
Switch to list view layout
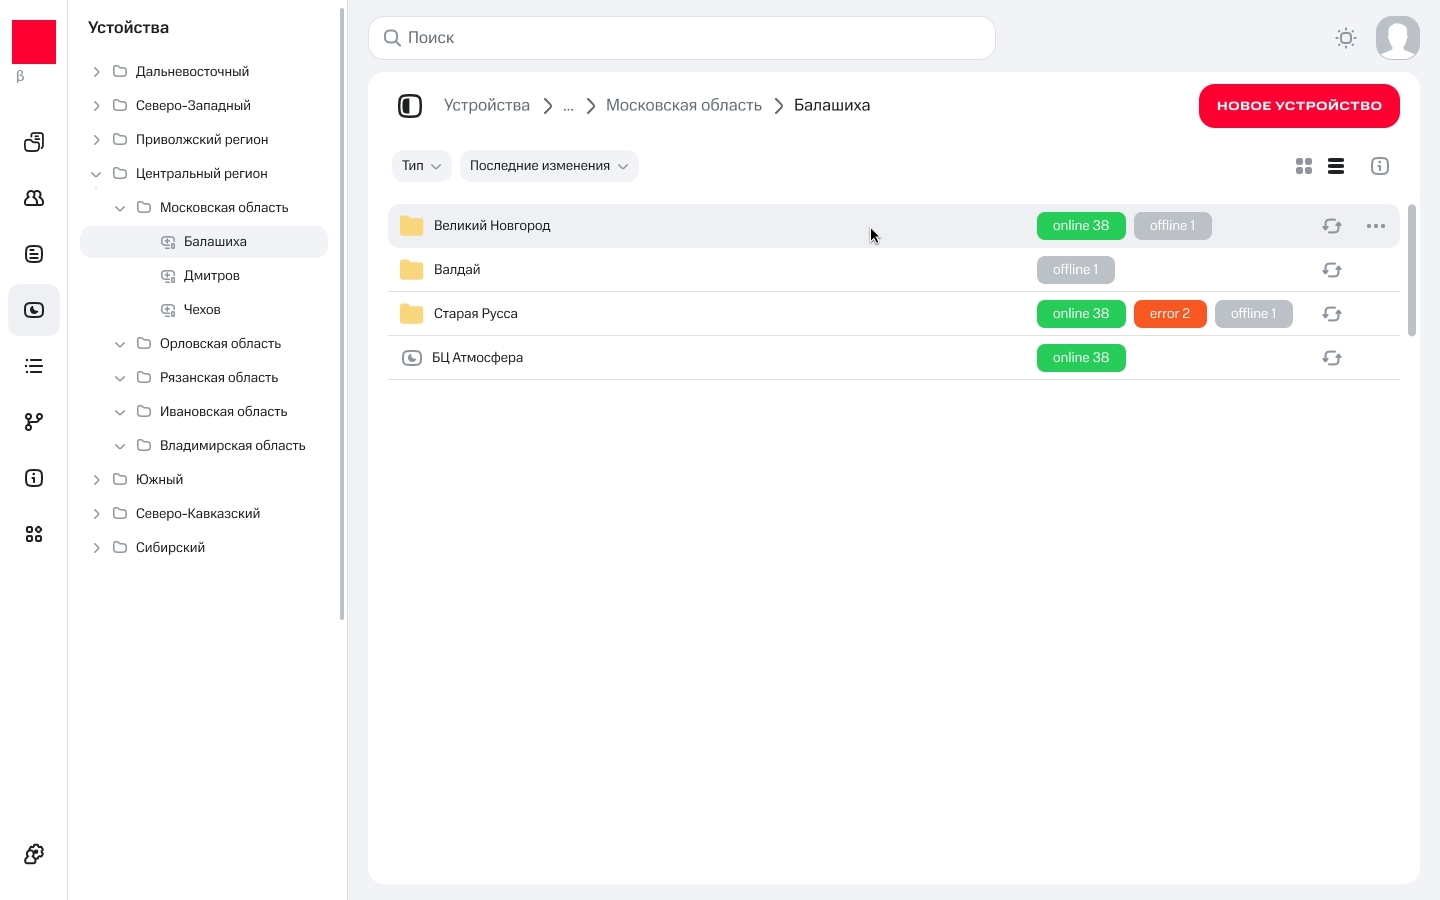1336,166
